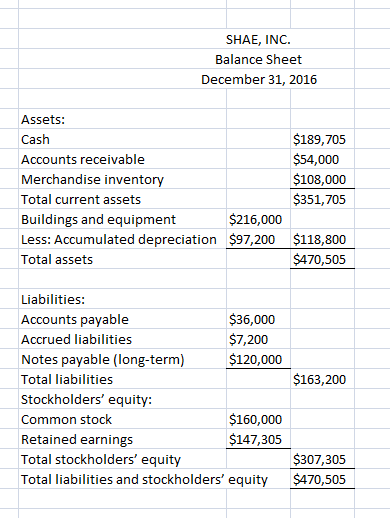The width and height of the screenshot is (390, 518).
Task: Click the $351,705 total current assets value
Action: [x=319, y=199]
